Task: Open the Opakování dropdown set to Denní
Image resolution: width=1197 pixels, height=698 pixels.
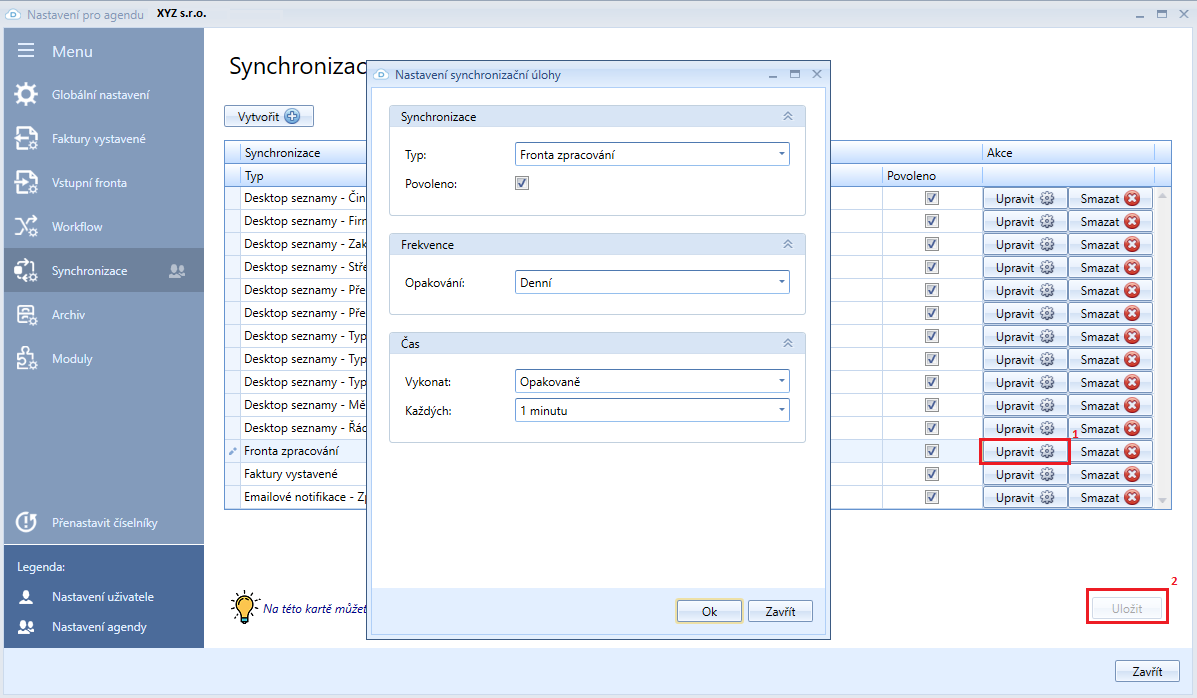Action: [x=653, y=282]
